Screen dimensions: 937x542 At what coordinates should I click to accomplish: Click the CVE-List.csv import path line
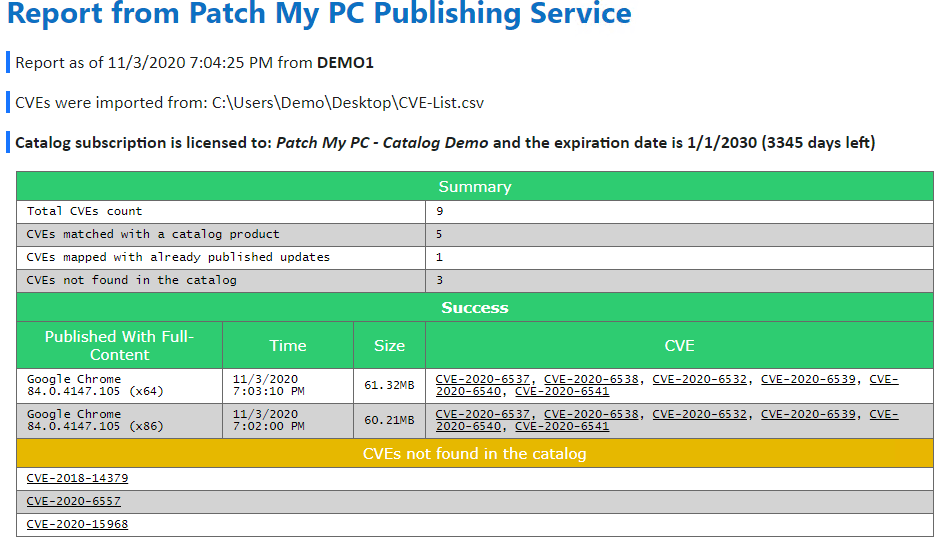pos(249,103)
